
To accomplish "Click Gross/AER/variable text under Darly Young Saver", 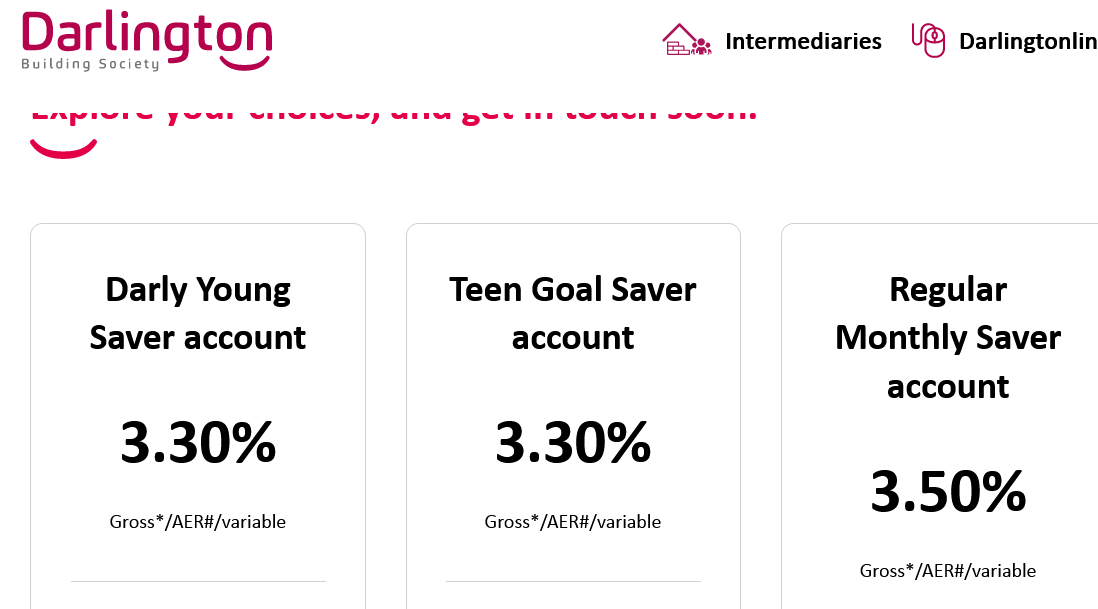I will tap(197, 522).
